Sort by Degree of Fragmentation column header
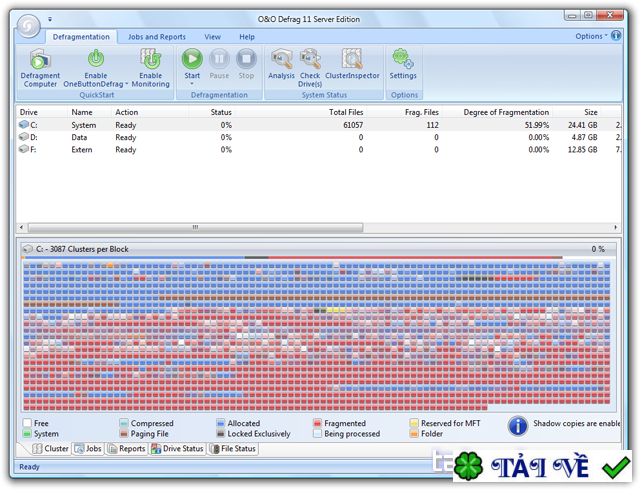The image size is (640, 490). pyautogui.click(x=506, y=112)
